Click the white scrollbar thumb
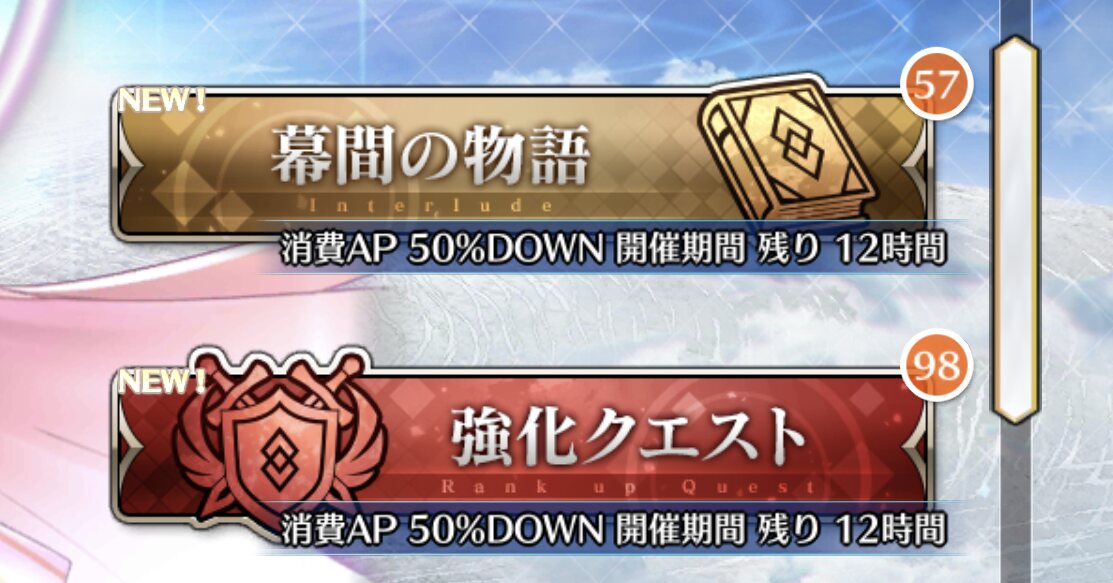1113x583 pixels. point(1016,229)
